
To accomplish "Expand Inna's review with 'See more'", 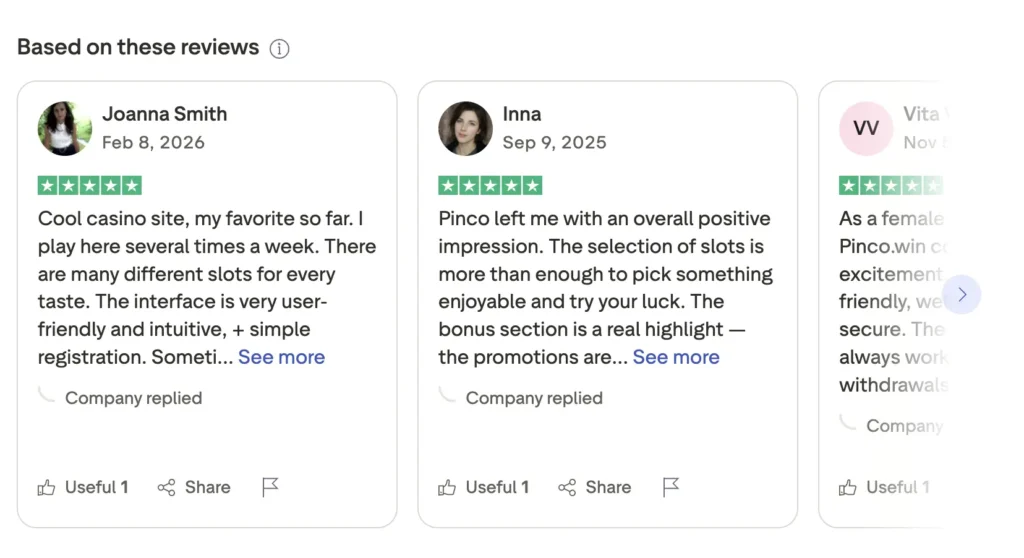I will point(676,357).
